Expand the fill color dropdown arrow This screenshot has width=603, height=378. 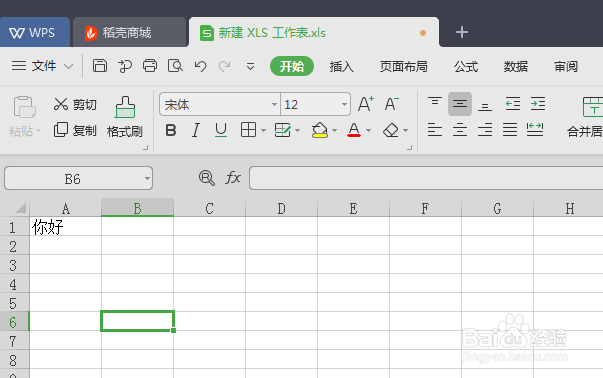point(335,131)
